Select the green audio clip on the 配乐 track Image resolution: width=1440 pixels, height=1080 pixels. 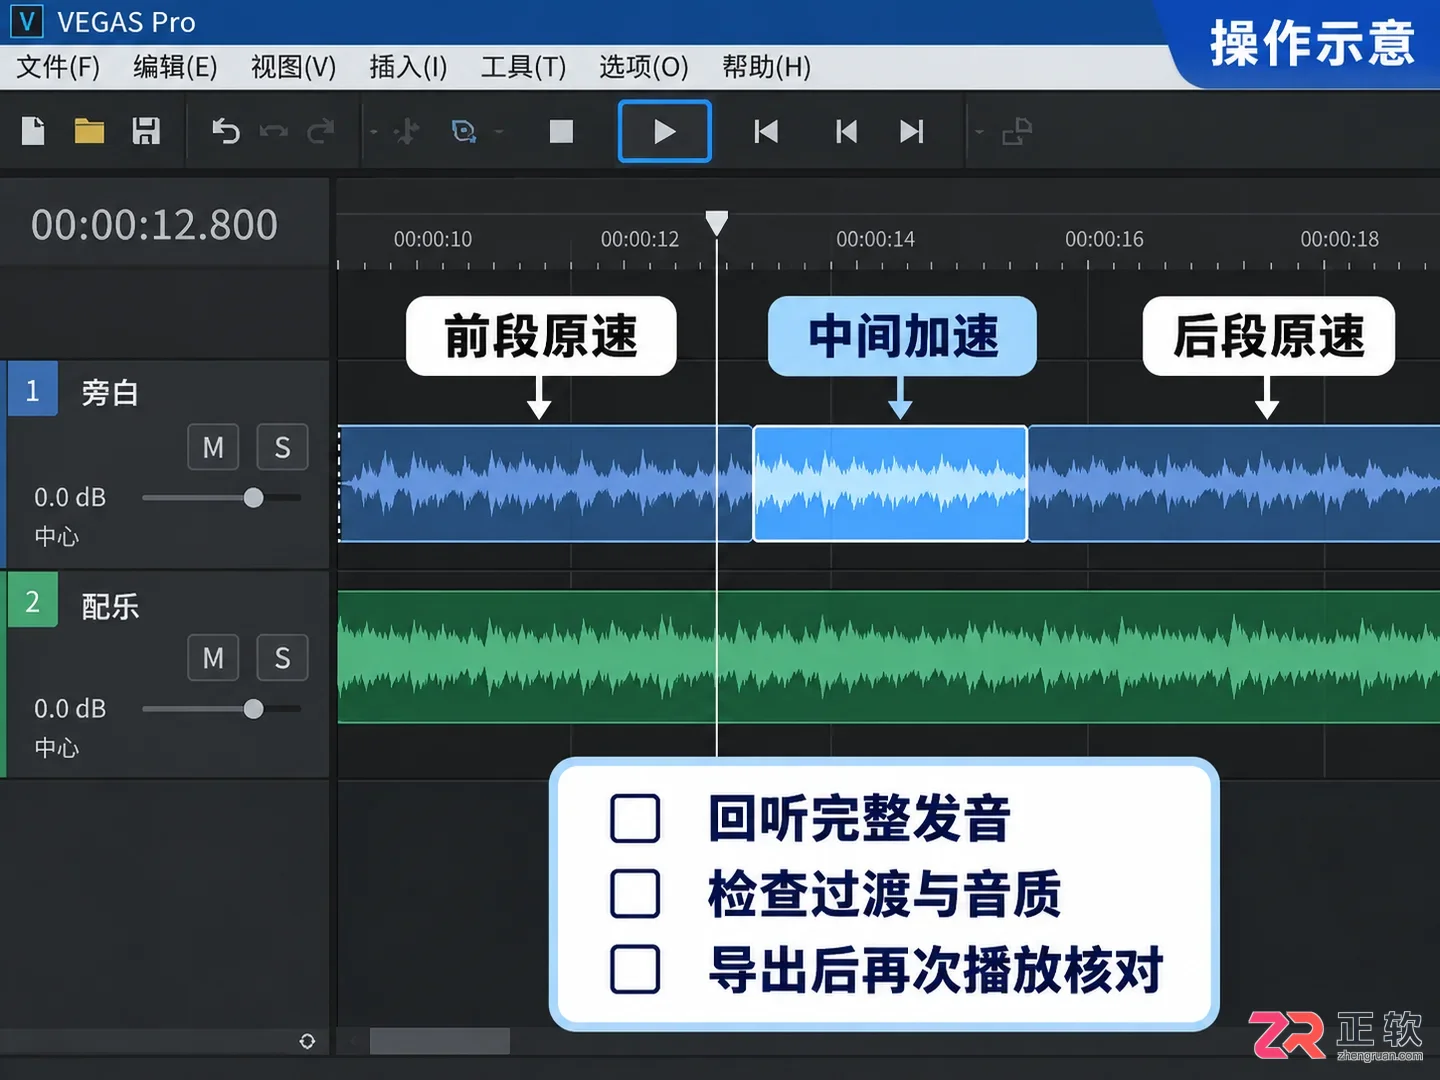point(889,657)
